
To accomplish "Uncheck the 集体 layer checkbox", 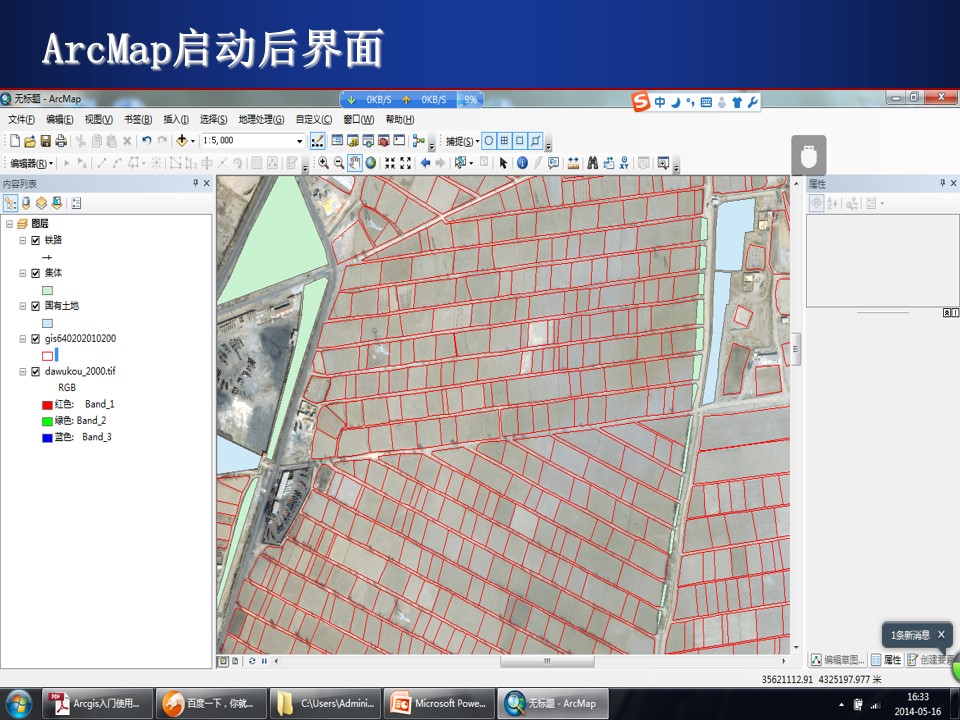I will pyautogui.click(x=36, y=273).
